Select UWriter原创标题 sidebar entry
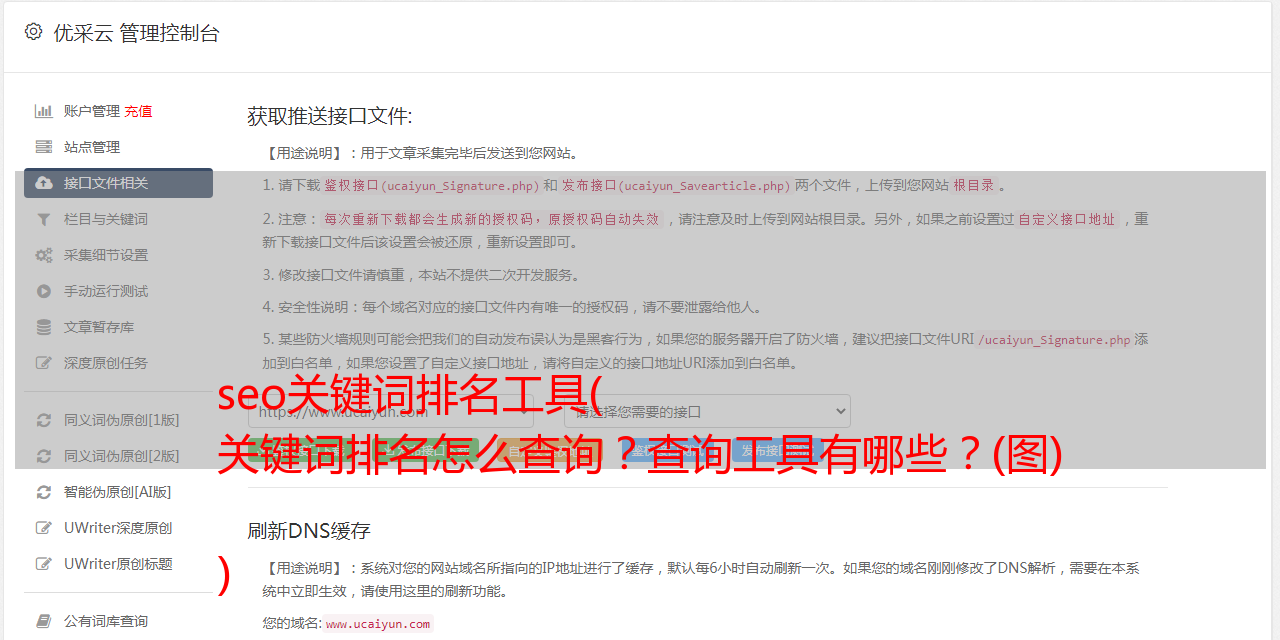 (118, 564)
